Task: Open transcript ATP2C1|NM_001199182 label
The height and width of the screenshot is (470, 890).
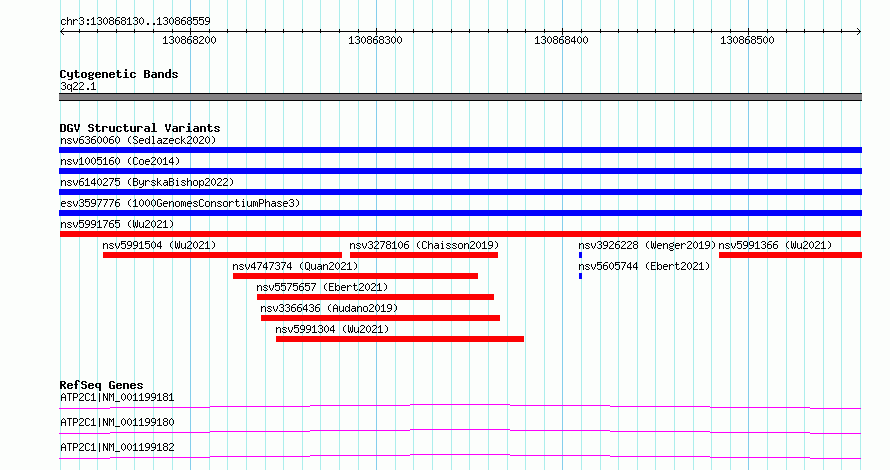Action: [x=117, y=447]
